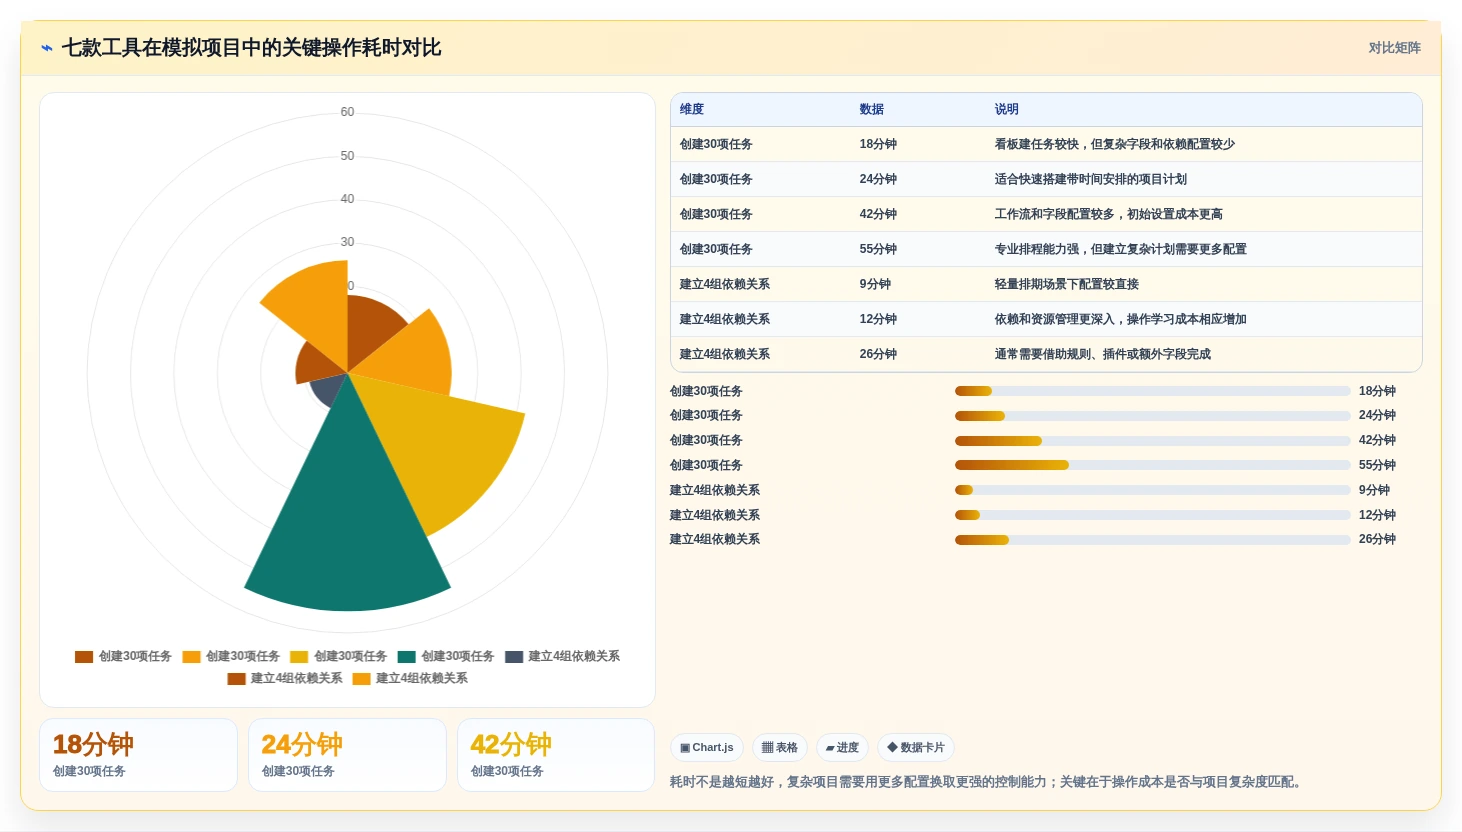
Task: Click the 说明 column header
Action: point(1007,110)
